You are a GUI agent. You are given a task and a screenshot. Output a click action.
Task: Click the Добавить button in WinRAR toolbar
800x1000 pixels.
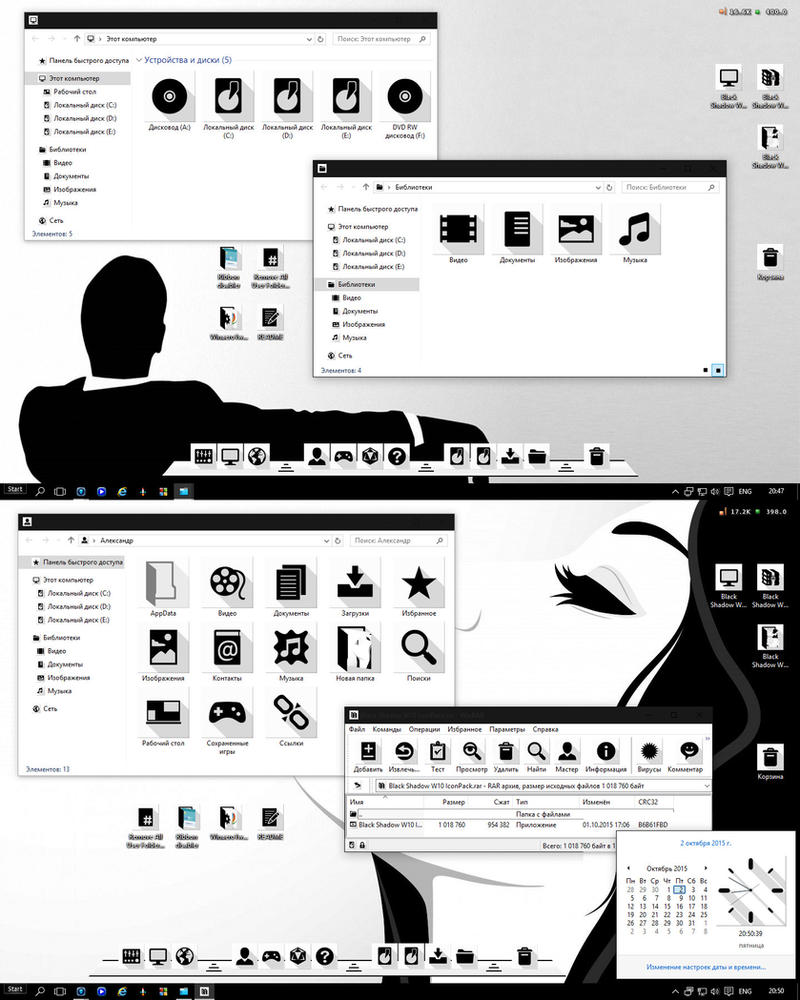(367, 755)
